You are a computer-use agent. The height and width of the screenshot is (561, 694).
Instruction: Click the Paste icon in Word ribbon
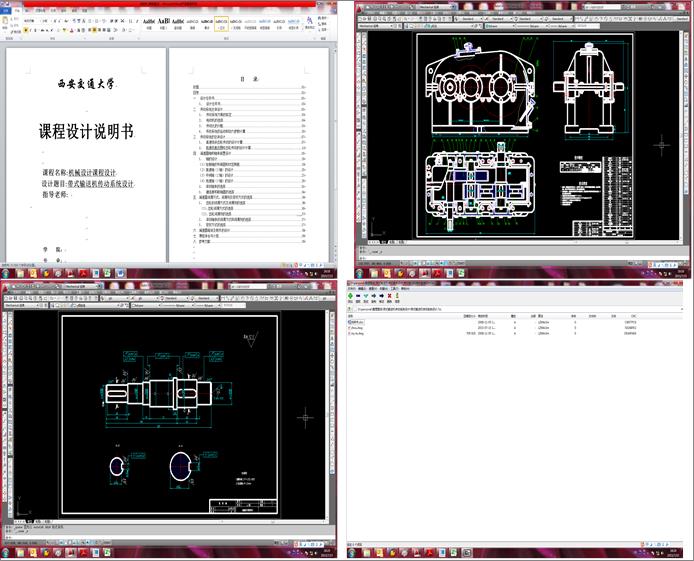click(x=8, y=24)
